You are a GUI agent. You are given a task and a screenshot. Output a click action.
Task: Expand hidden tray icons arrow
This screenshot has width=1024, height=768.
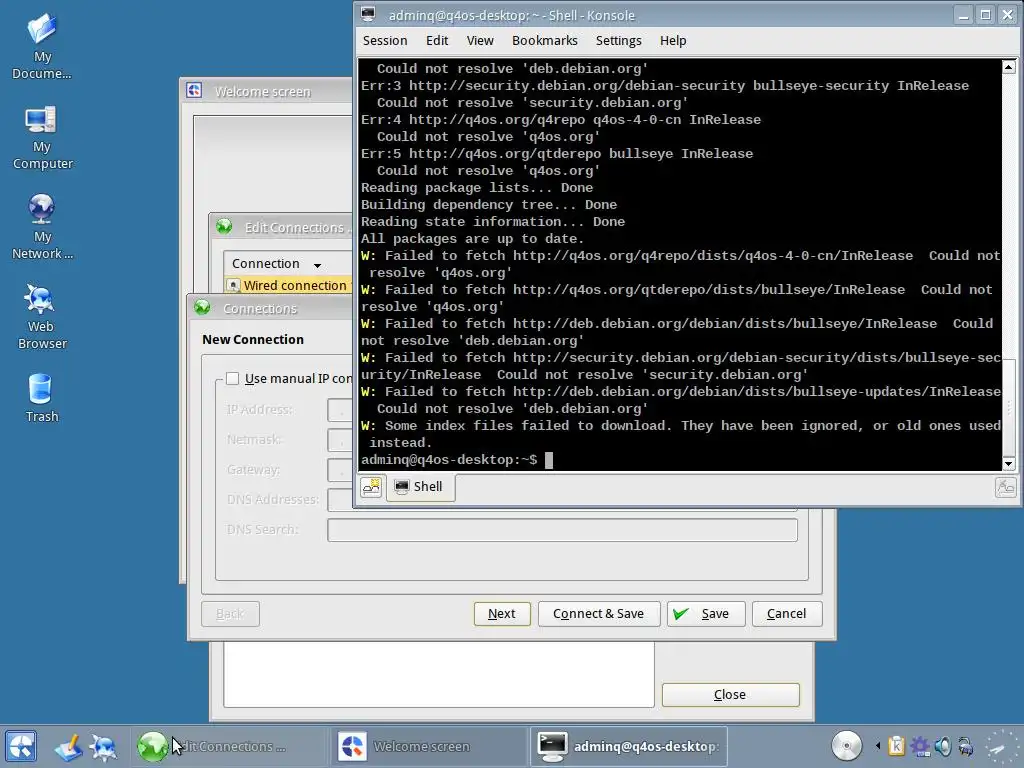pos(878,746)
